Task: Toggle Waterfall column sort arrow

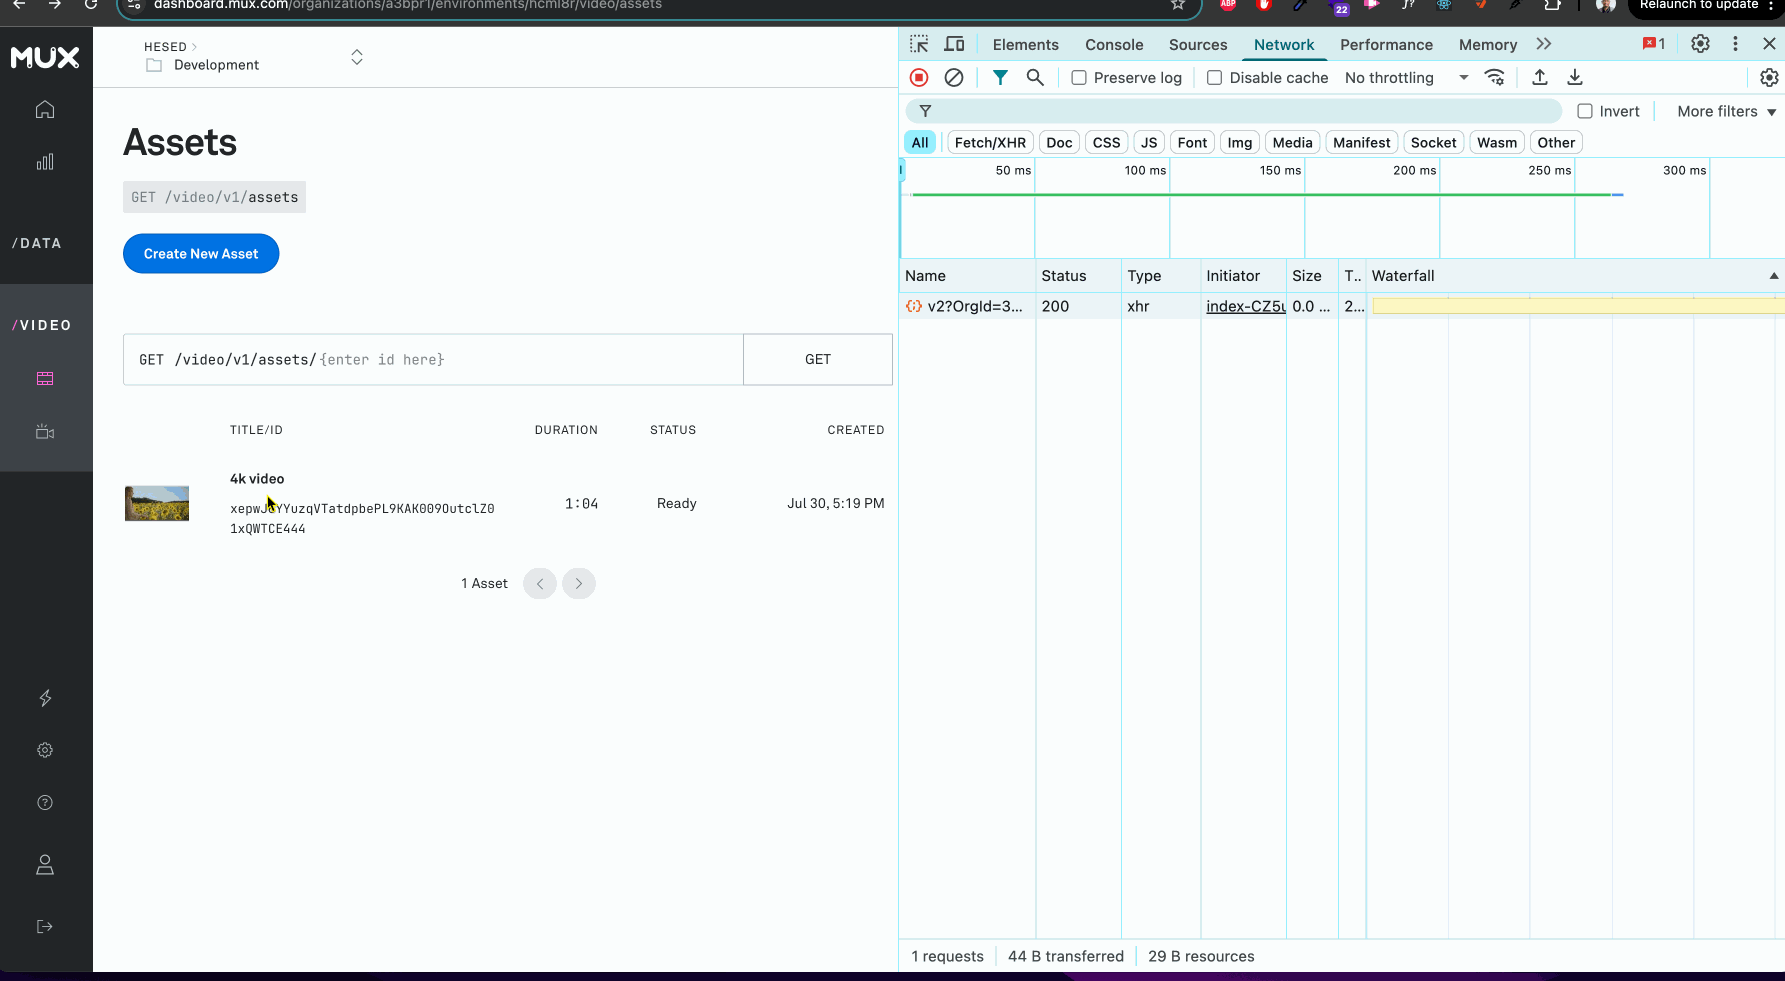Action: tap(1774, 276)
